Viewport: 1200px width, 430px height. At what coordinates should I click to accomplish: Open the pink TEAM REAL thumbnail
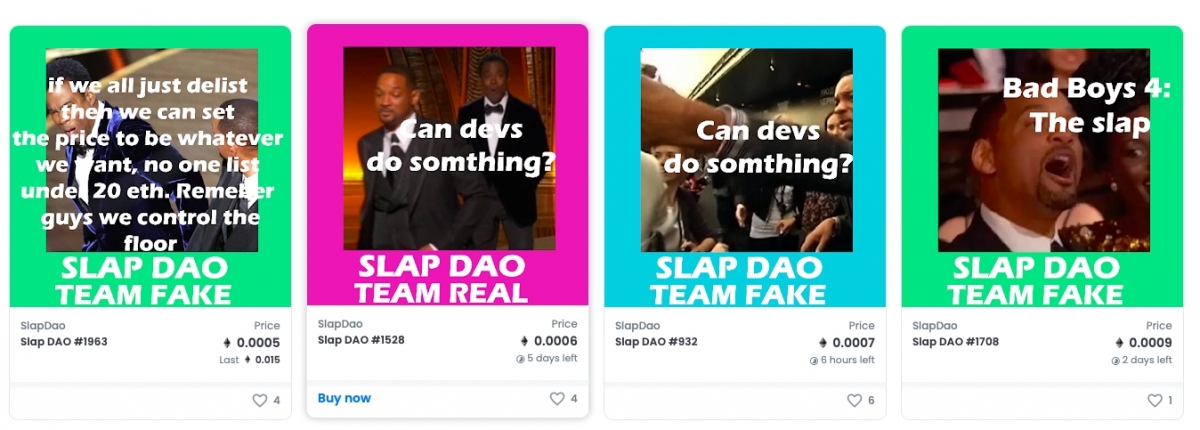click(448, 166)
